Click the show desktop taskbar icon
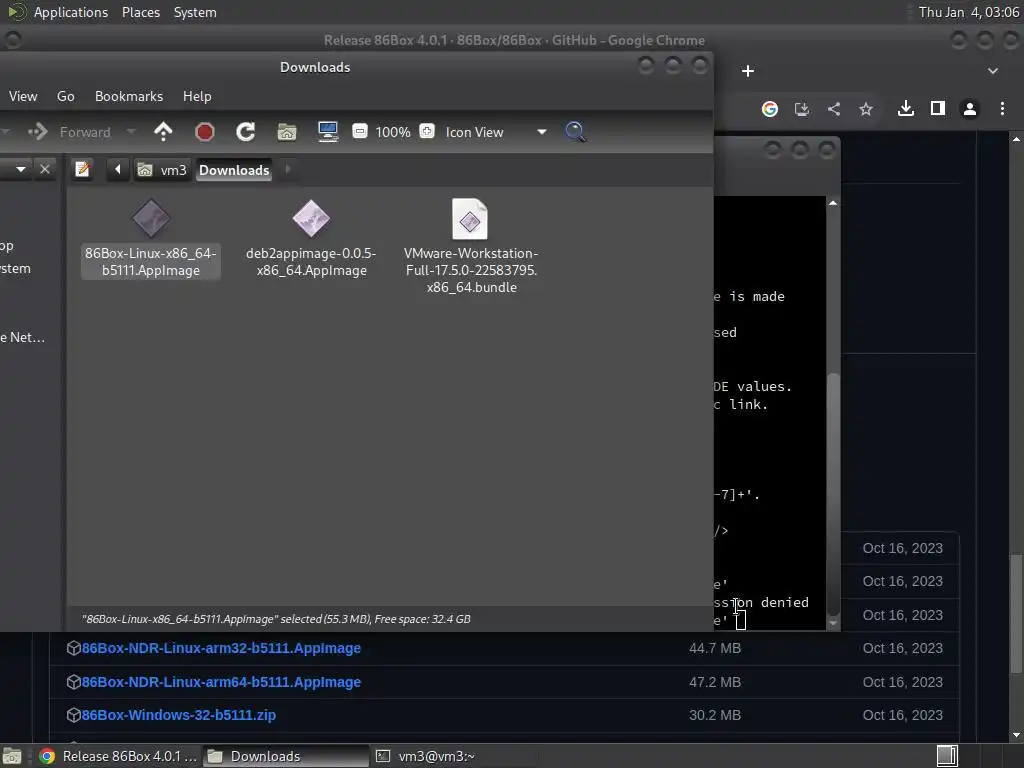 pyautogui.click(x=12, y=756)
